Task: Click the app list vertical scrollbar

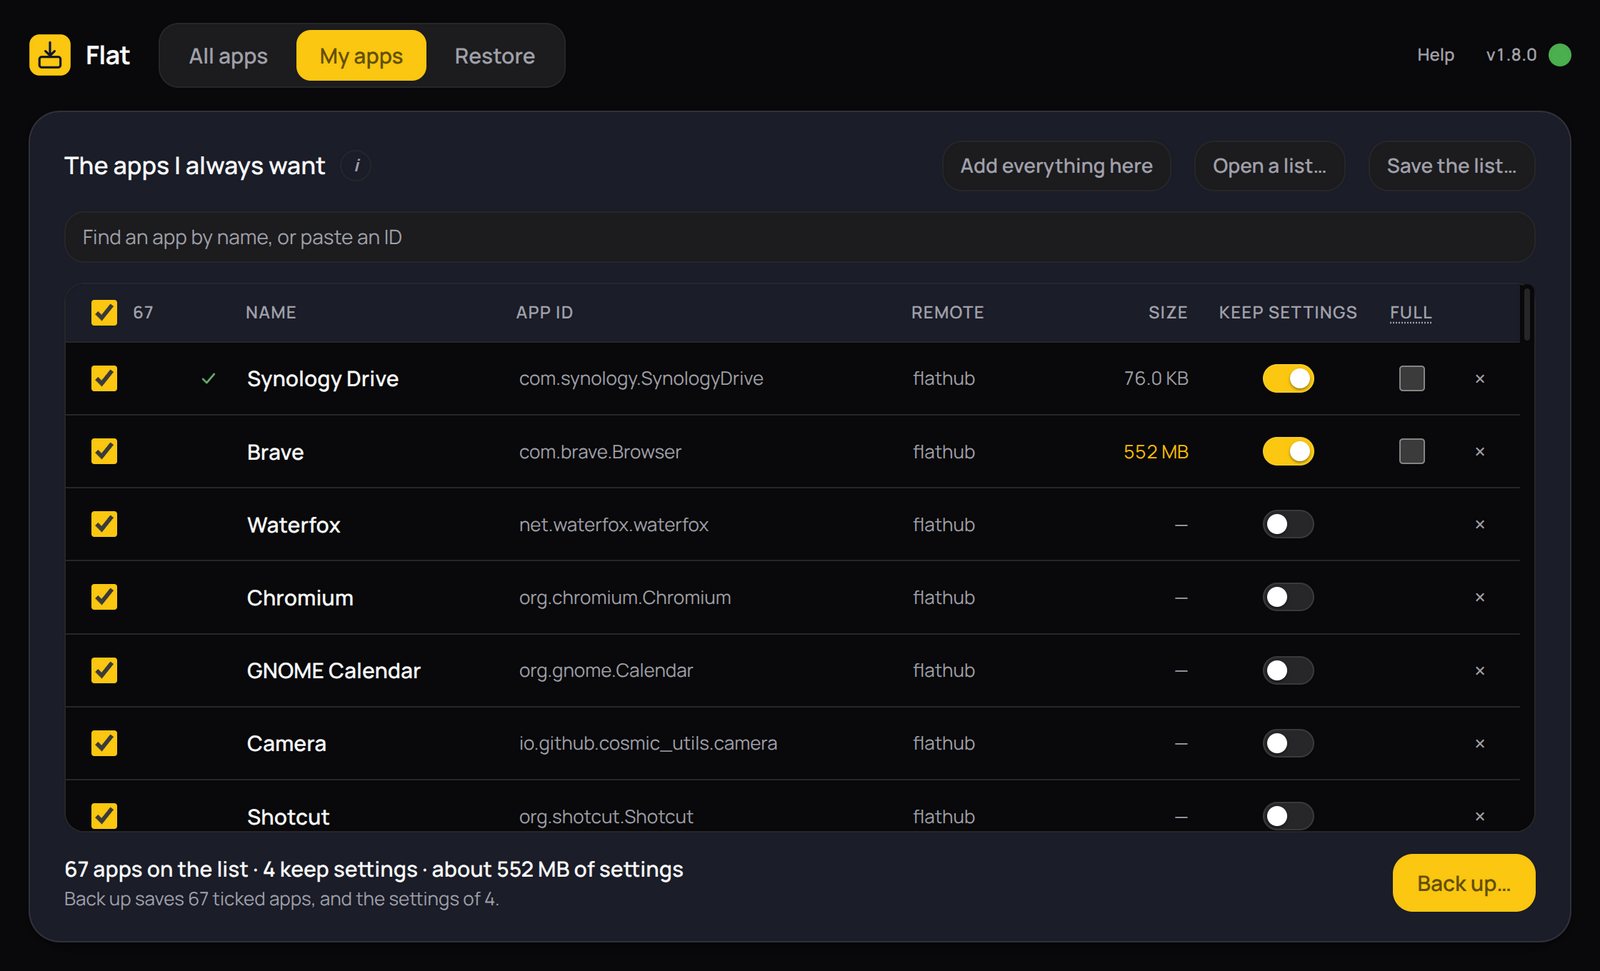Action: [1526, 313]
